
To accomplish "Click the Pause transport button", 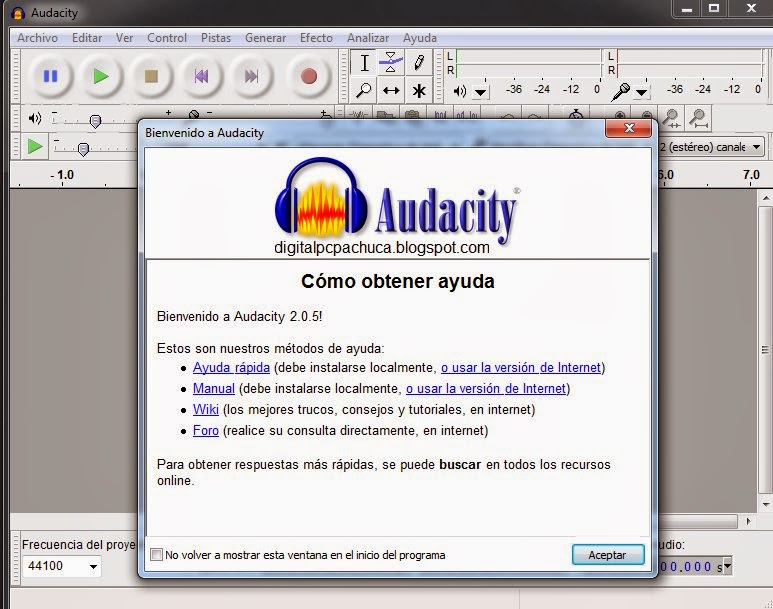I will pos(50,76).
